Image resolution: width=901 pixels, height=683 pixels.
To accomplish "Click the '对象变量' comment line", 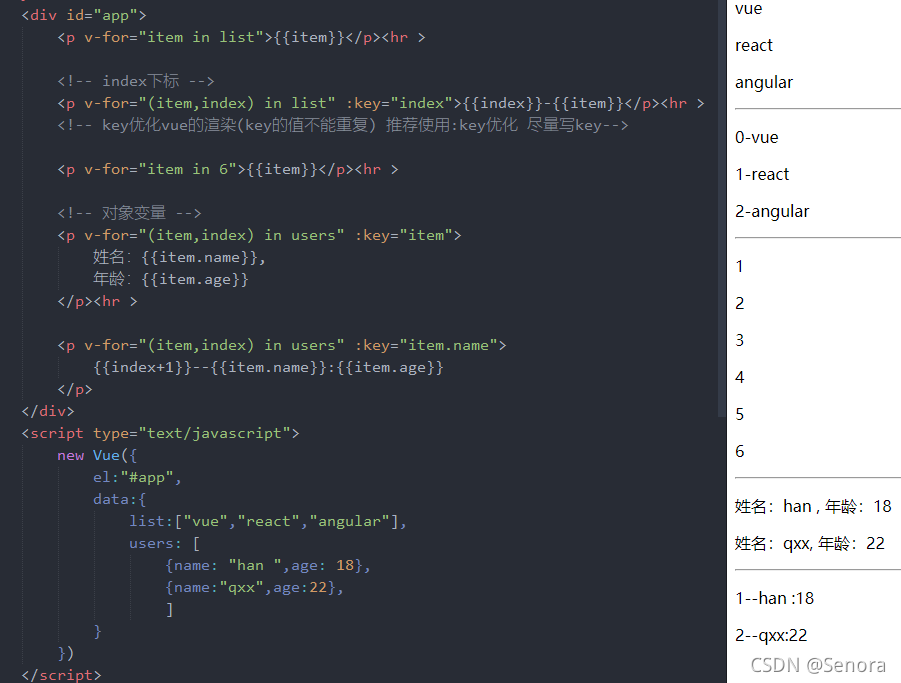I will (129, 213).
